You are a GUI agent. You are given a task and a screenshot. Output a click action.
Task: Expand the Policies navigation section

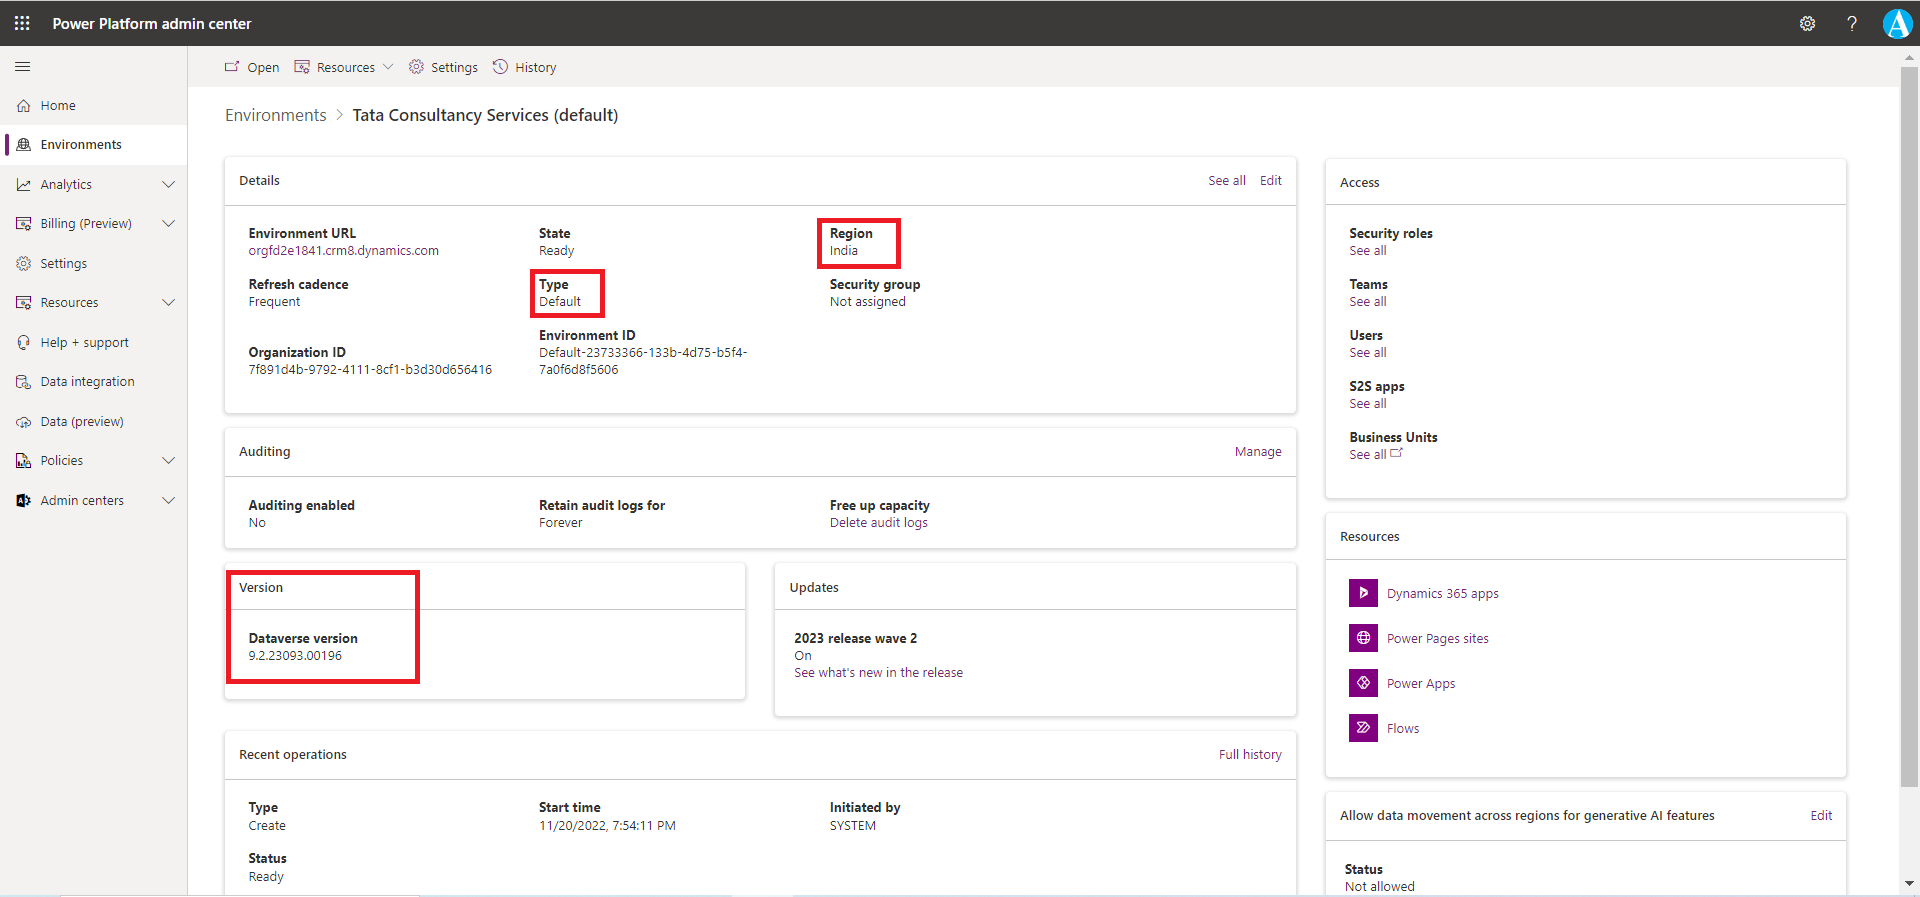pos(168,461)
